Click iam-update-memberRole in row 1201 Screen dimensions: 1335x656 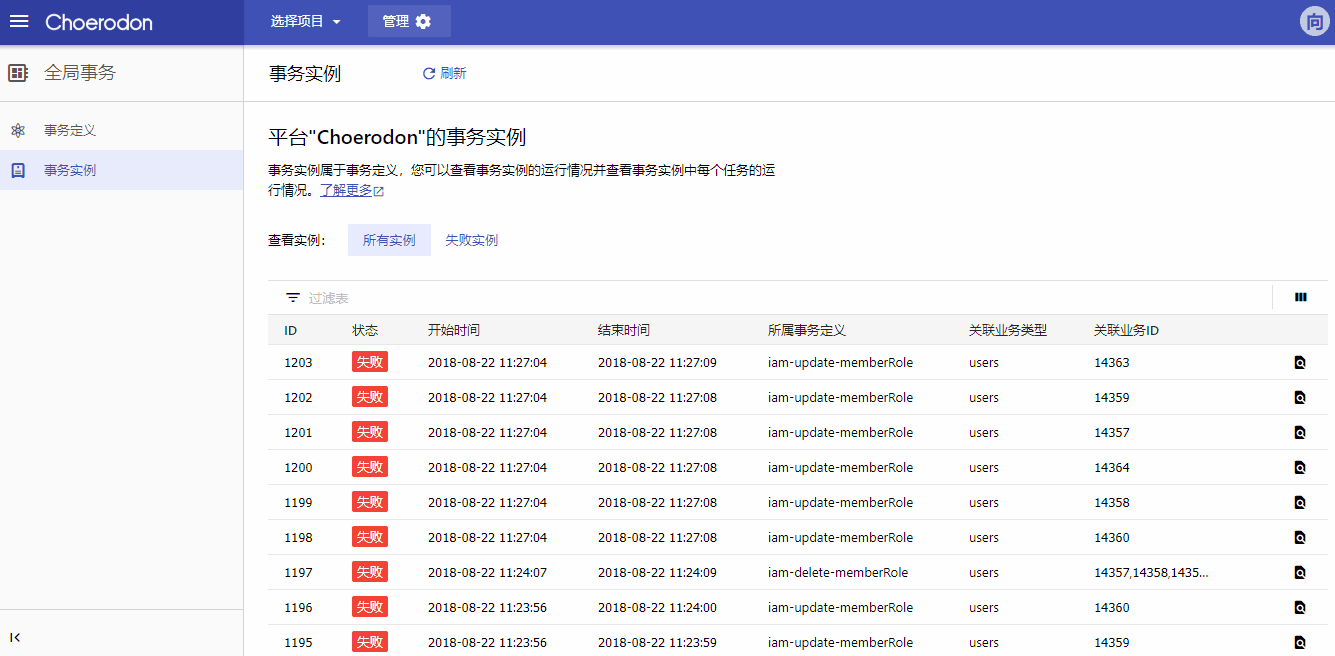pos(840,432)
